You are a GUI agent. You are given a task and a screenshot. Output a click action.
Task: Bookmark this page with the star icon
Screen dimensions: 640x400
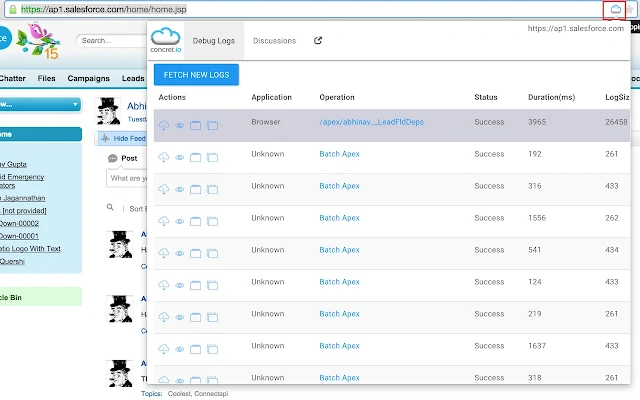pos(631,9)
